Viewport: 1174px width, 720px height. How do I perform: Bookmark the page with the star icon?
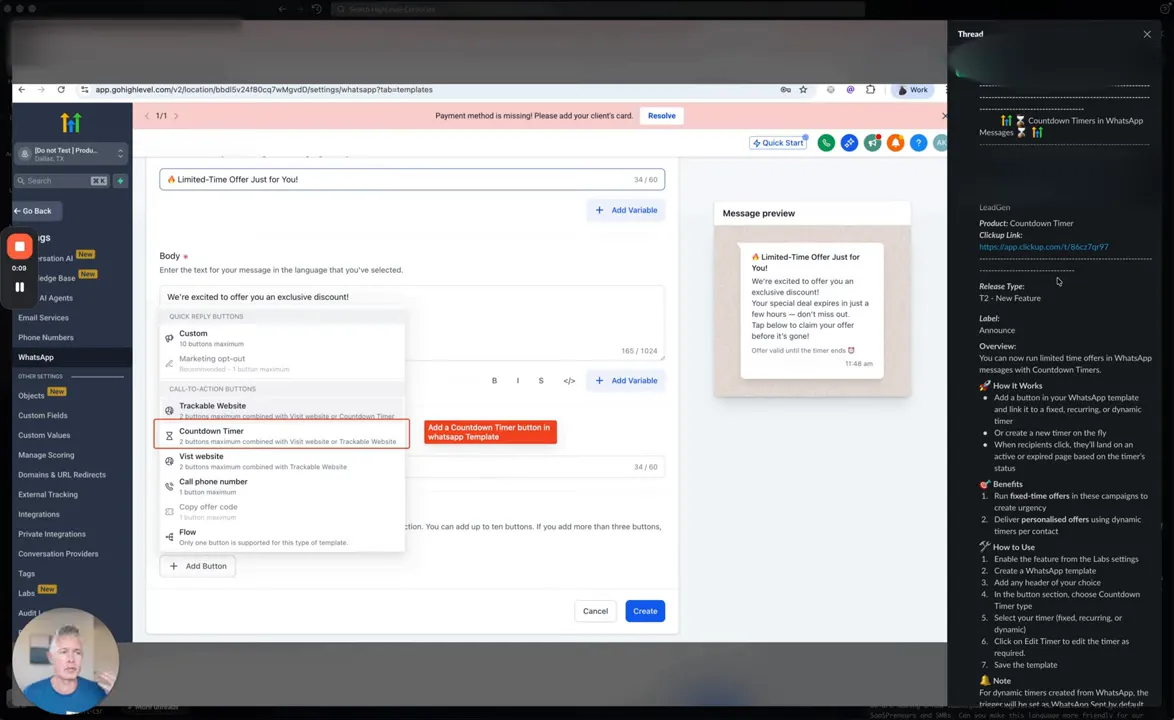click(x=803, y=90)
